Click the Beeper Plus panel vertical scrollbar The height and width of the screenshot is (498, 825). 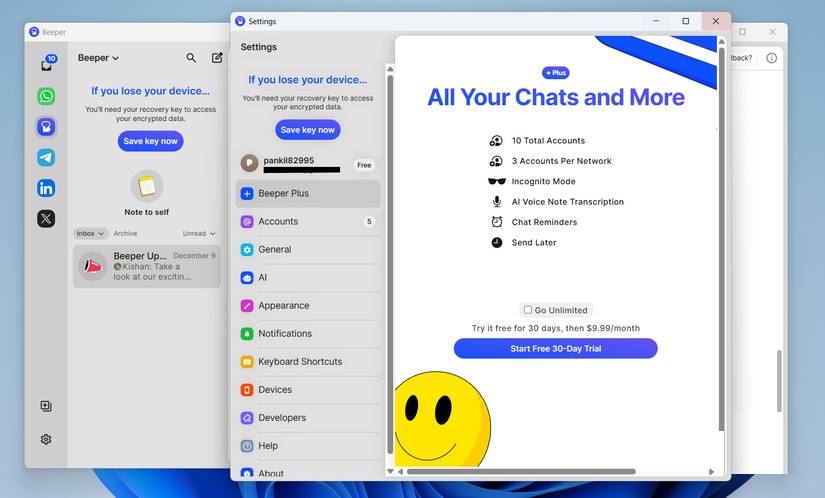tap(721, 239)
